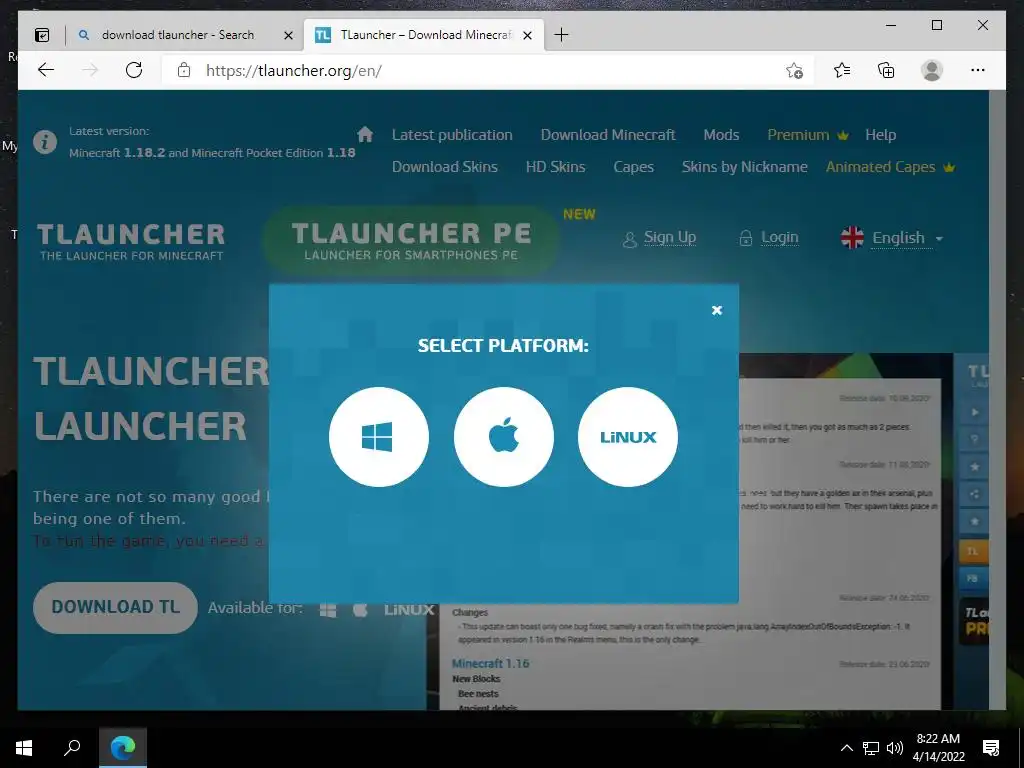Open the Download Skins link
1024x768 pixels.
445,167
